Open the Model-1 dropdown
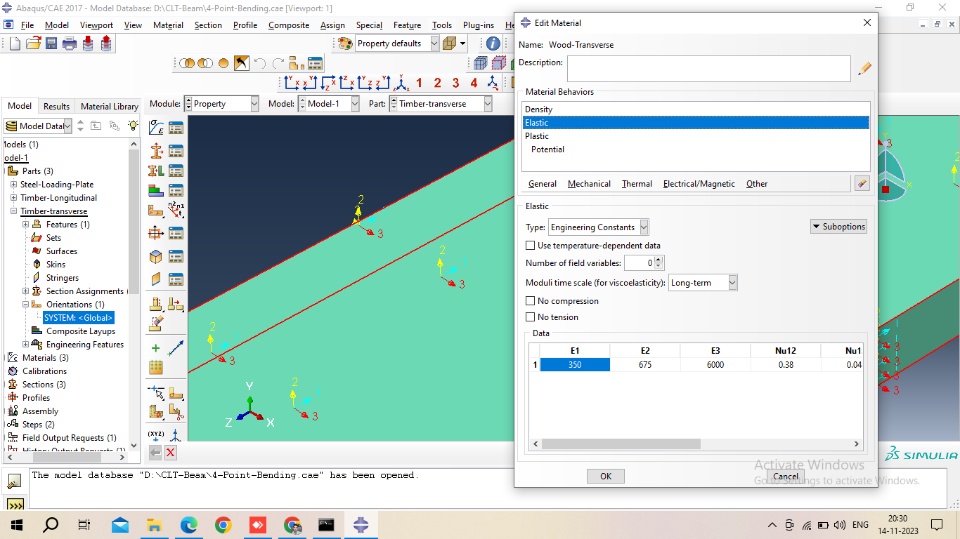Image resolution: width=960 pixels, height=539 pixels. (x=354, y=104)
